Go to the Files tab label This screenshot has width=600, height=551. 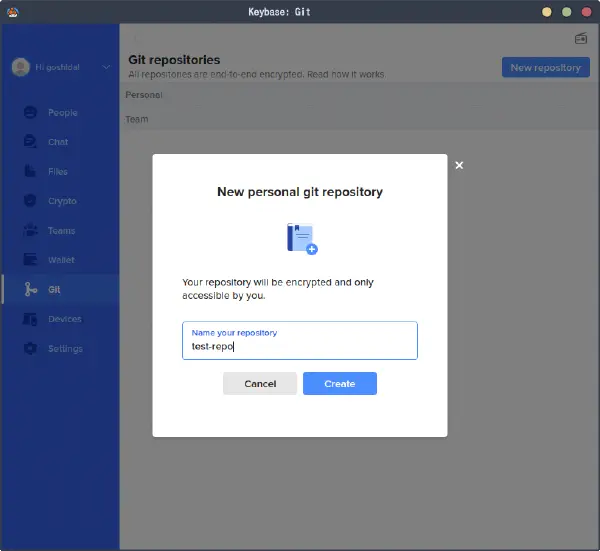point(58,172)
